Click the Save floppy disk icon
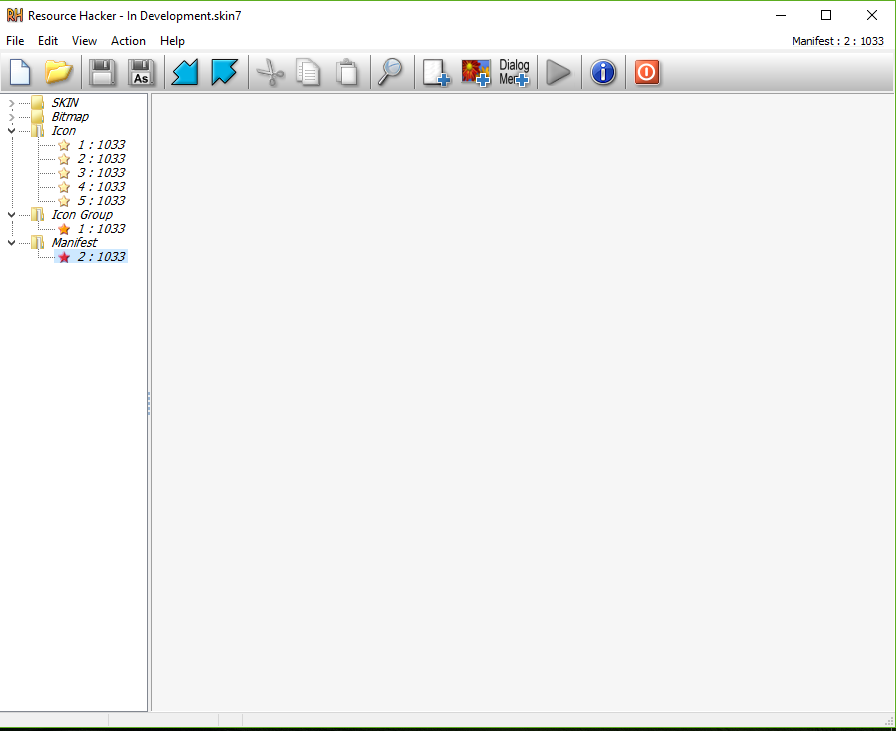This screenshot has width=896, height=731. (x=101, y=72)
